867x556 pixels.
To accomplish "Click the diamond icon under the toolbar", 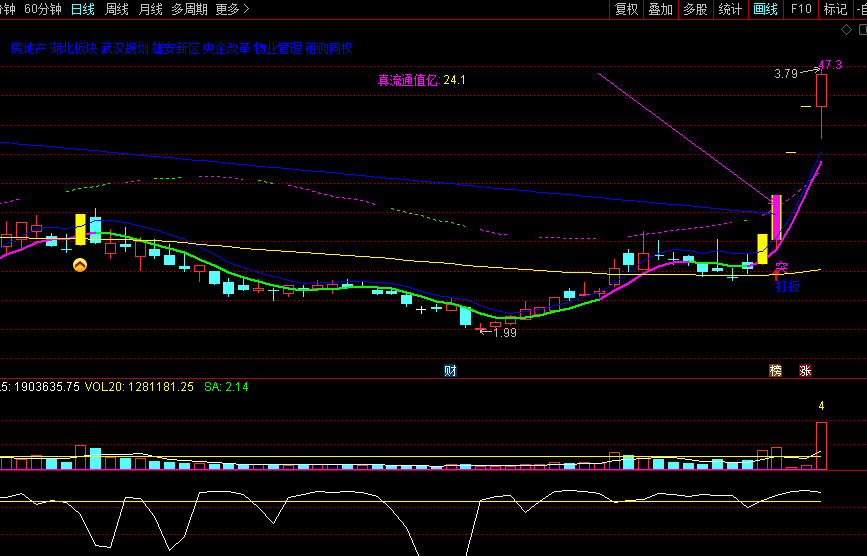I will (x=846, y=30).
